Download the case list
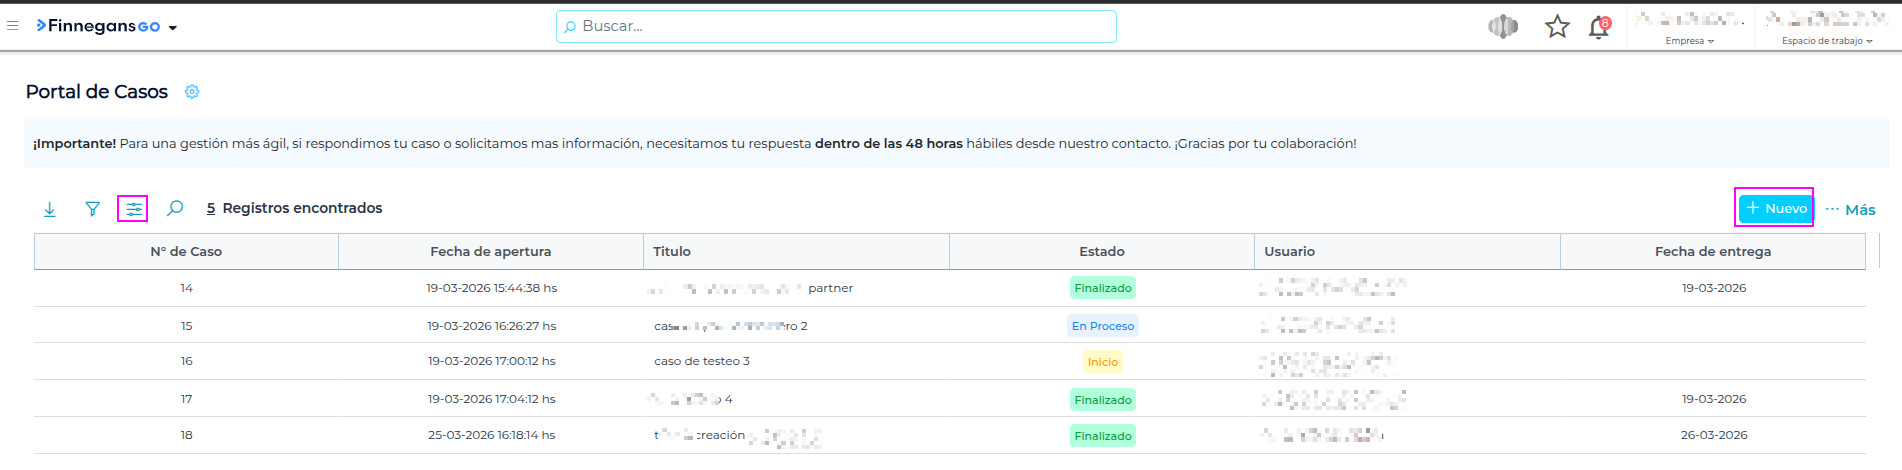This screenshot has width=1902, height=470. [x=50, y=209]
